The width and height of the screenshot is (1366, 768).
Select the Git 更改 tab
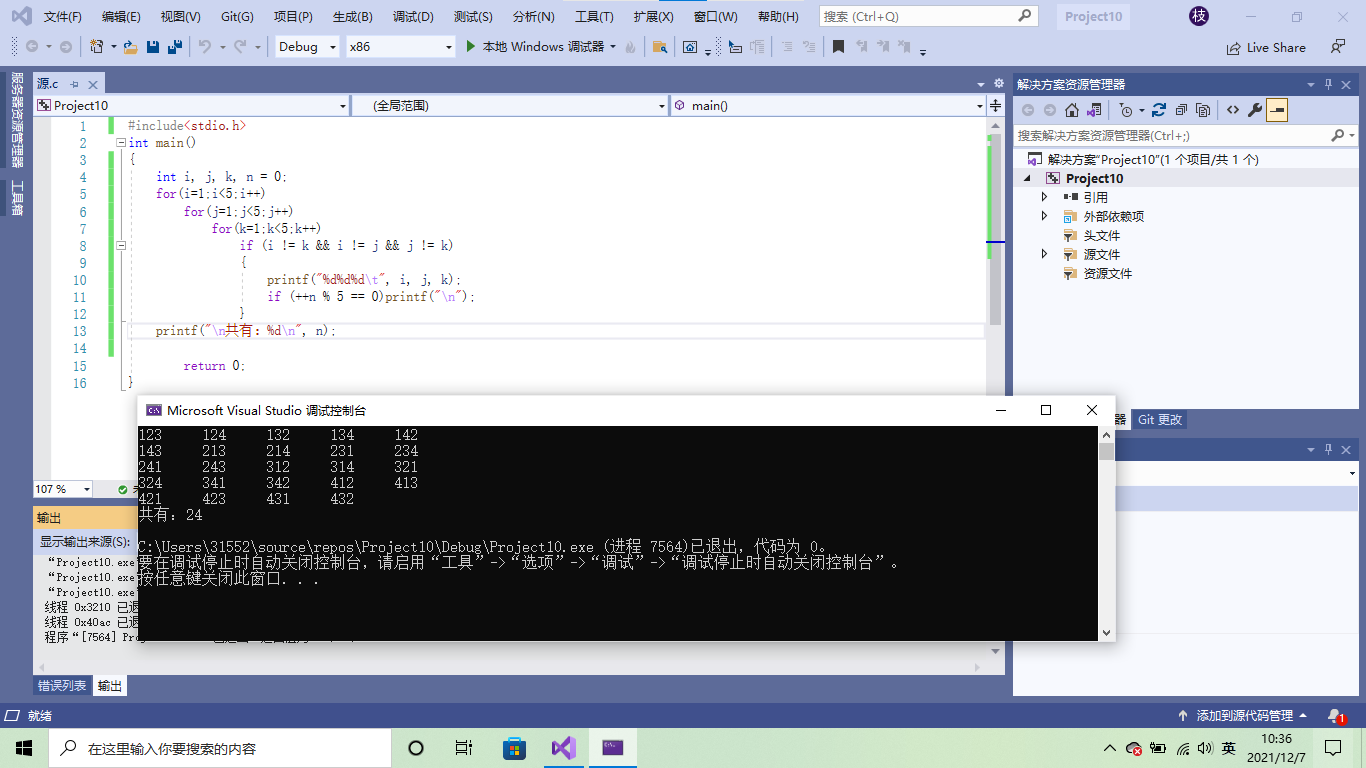coord(1160,420)
